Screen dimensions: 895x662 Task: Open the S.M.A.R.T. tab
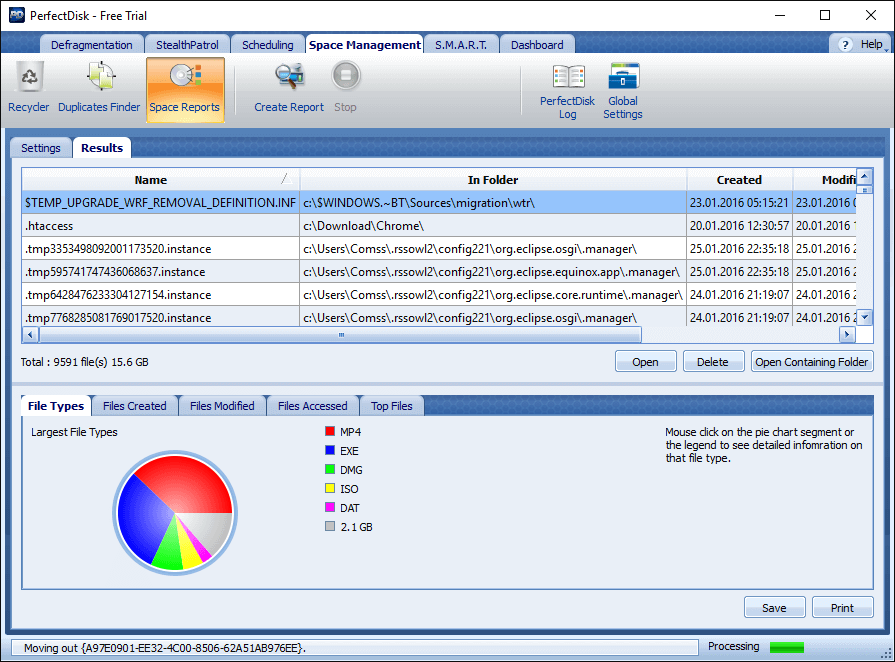(x=461, y=45)
